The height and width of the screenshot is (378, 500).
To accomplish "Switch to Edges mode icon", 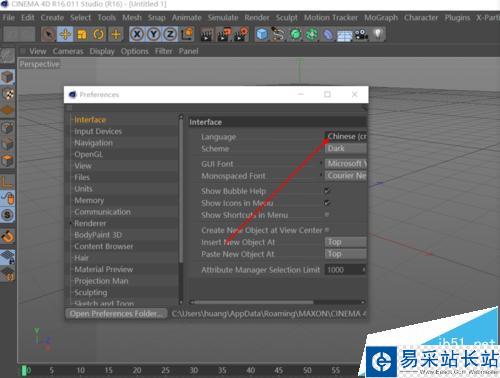I will [x=7, y=144].
